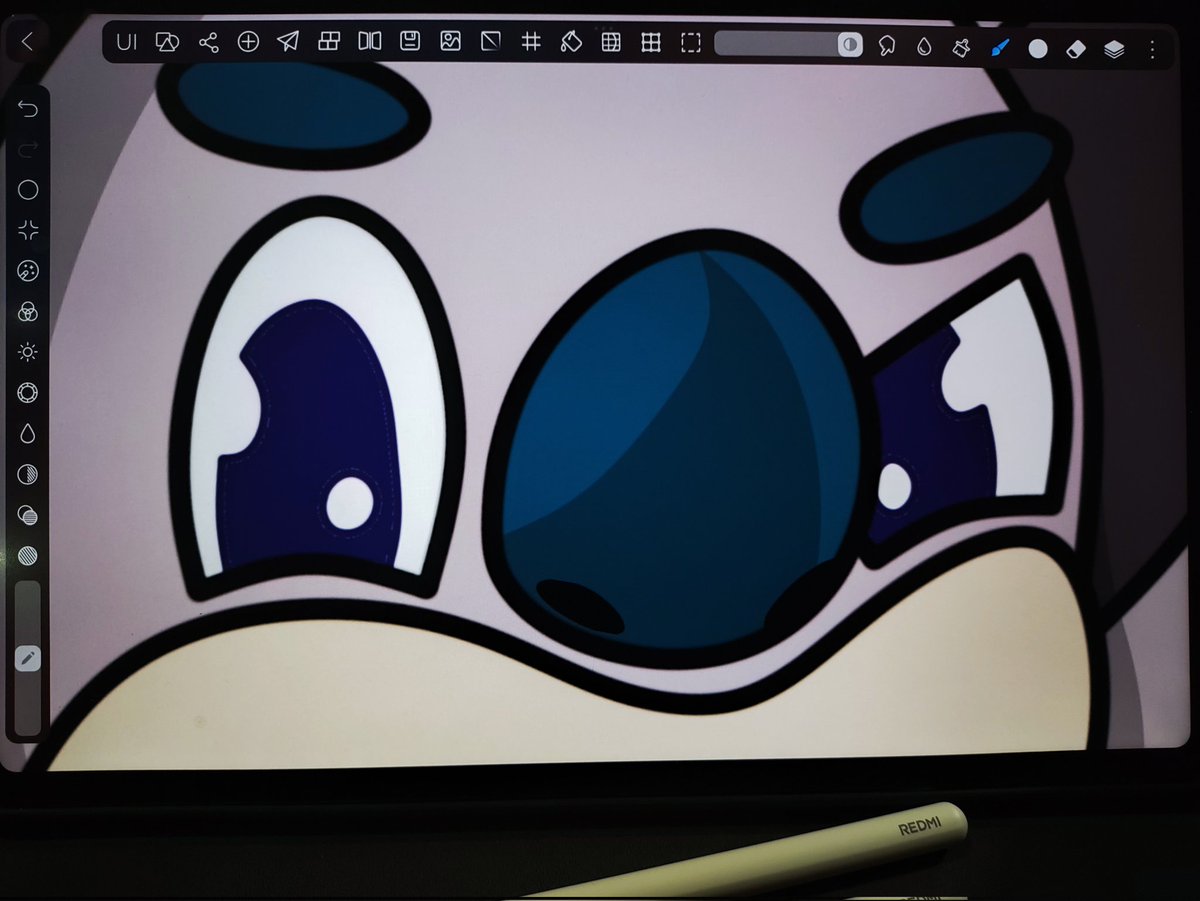
Task: Select the eraser tool
Action: click(1076, 48)
